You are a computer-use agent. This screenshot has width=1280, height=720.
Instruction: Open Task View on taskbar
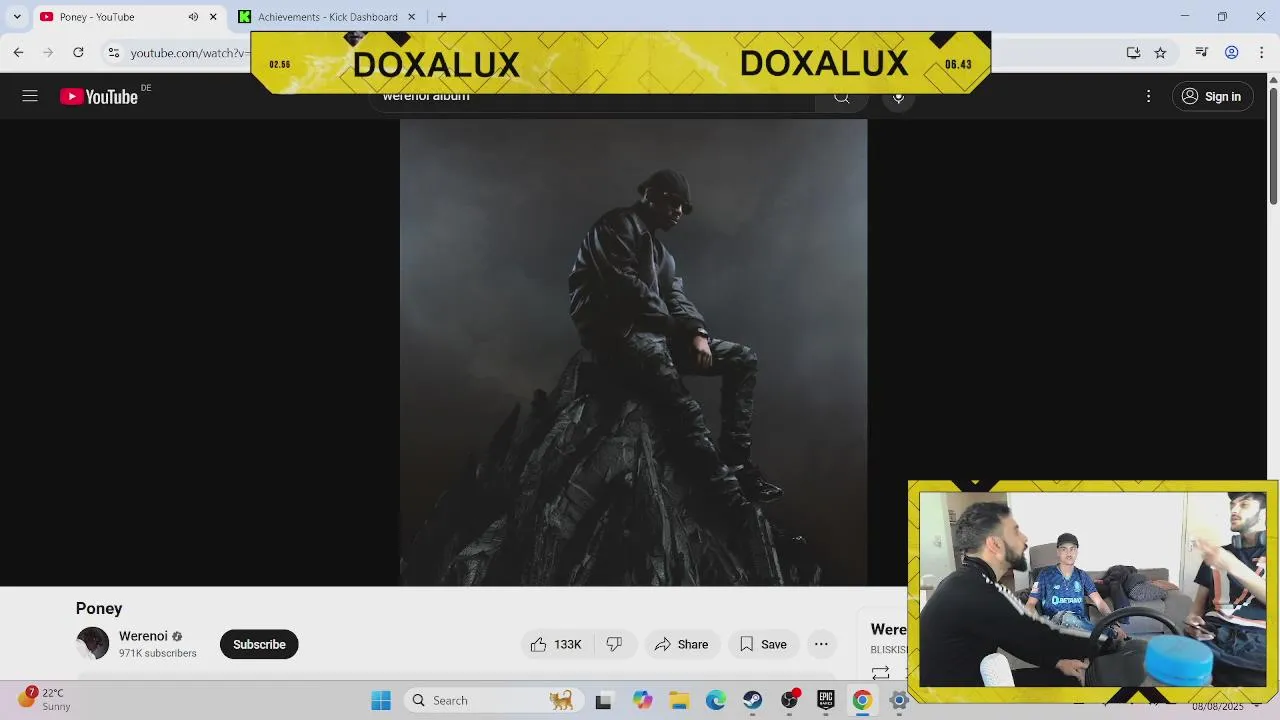point(603,701)
